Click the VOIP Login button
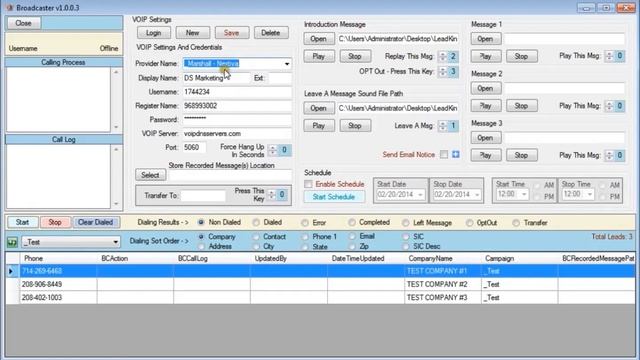This screenshot has width=640, height=360. [x=153, y=33]
